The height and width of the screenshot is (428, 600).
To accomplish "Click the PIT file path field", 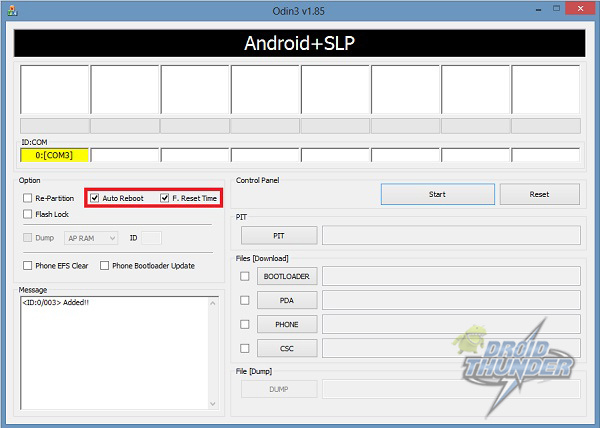I will (x=451, y=235).
